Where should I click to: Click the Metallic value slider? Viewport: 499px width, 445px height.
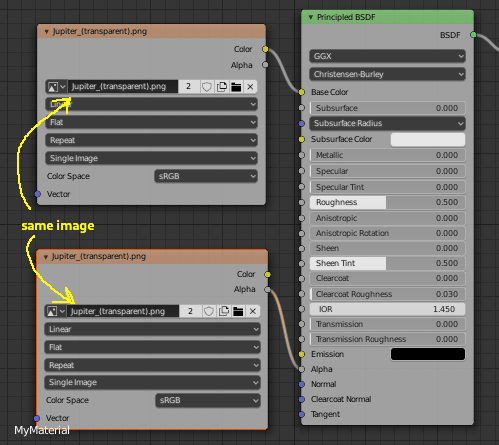point(387,155)
